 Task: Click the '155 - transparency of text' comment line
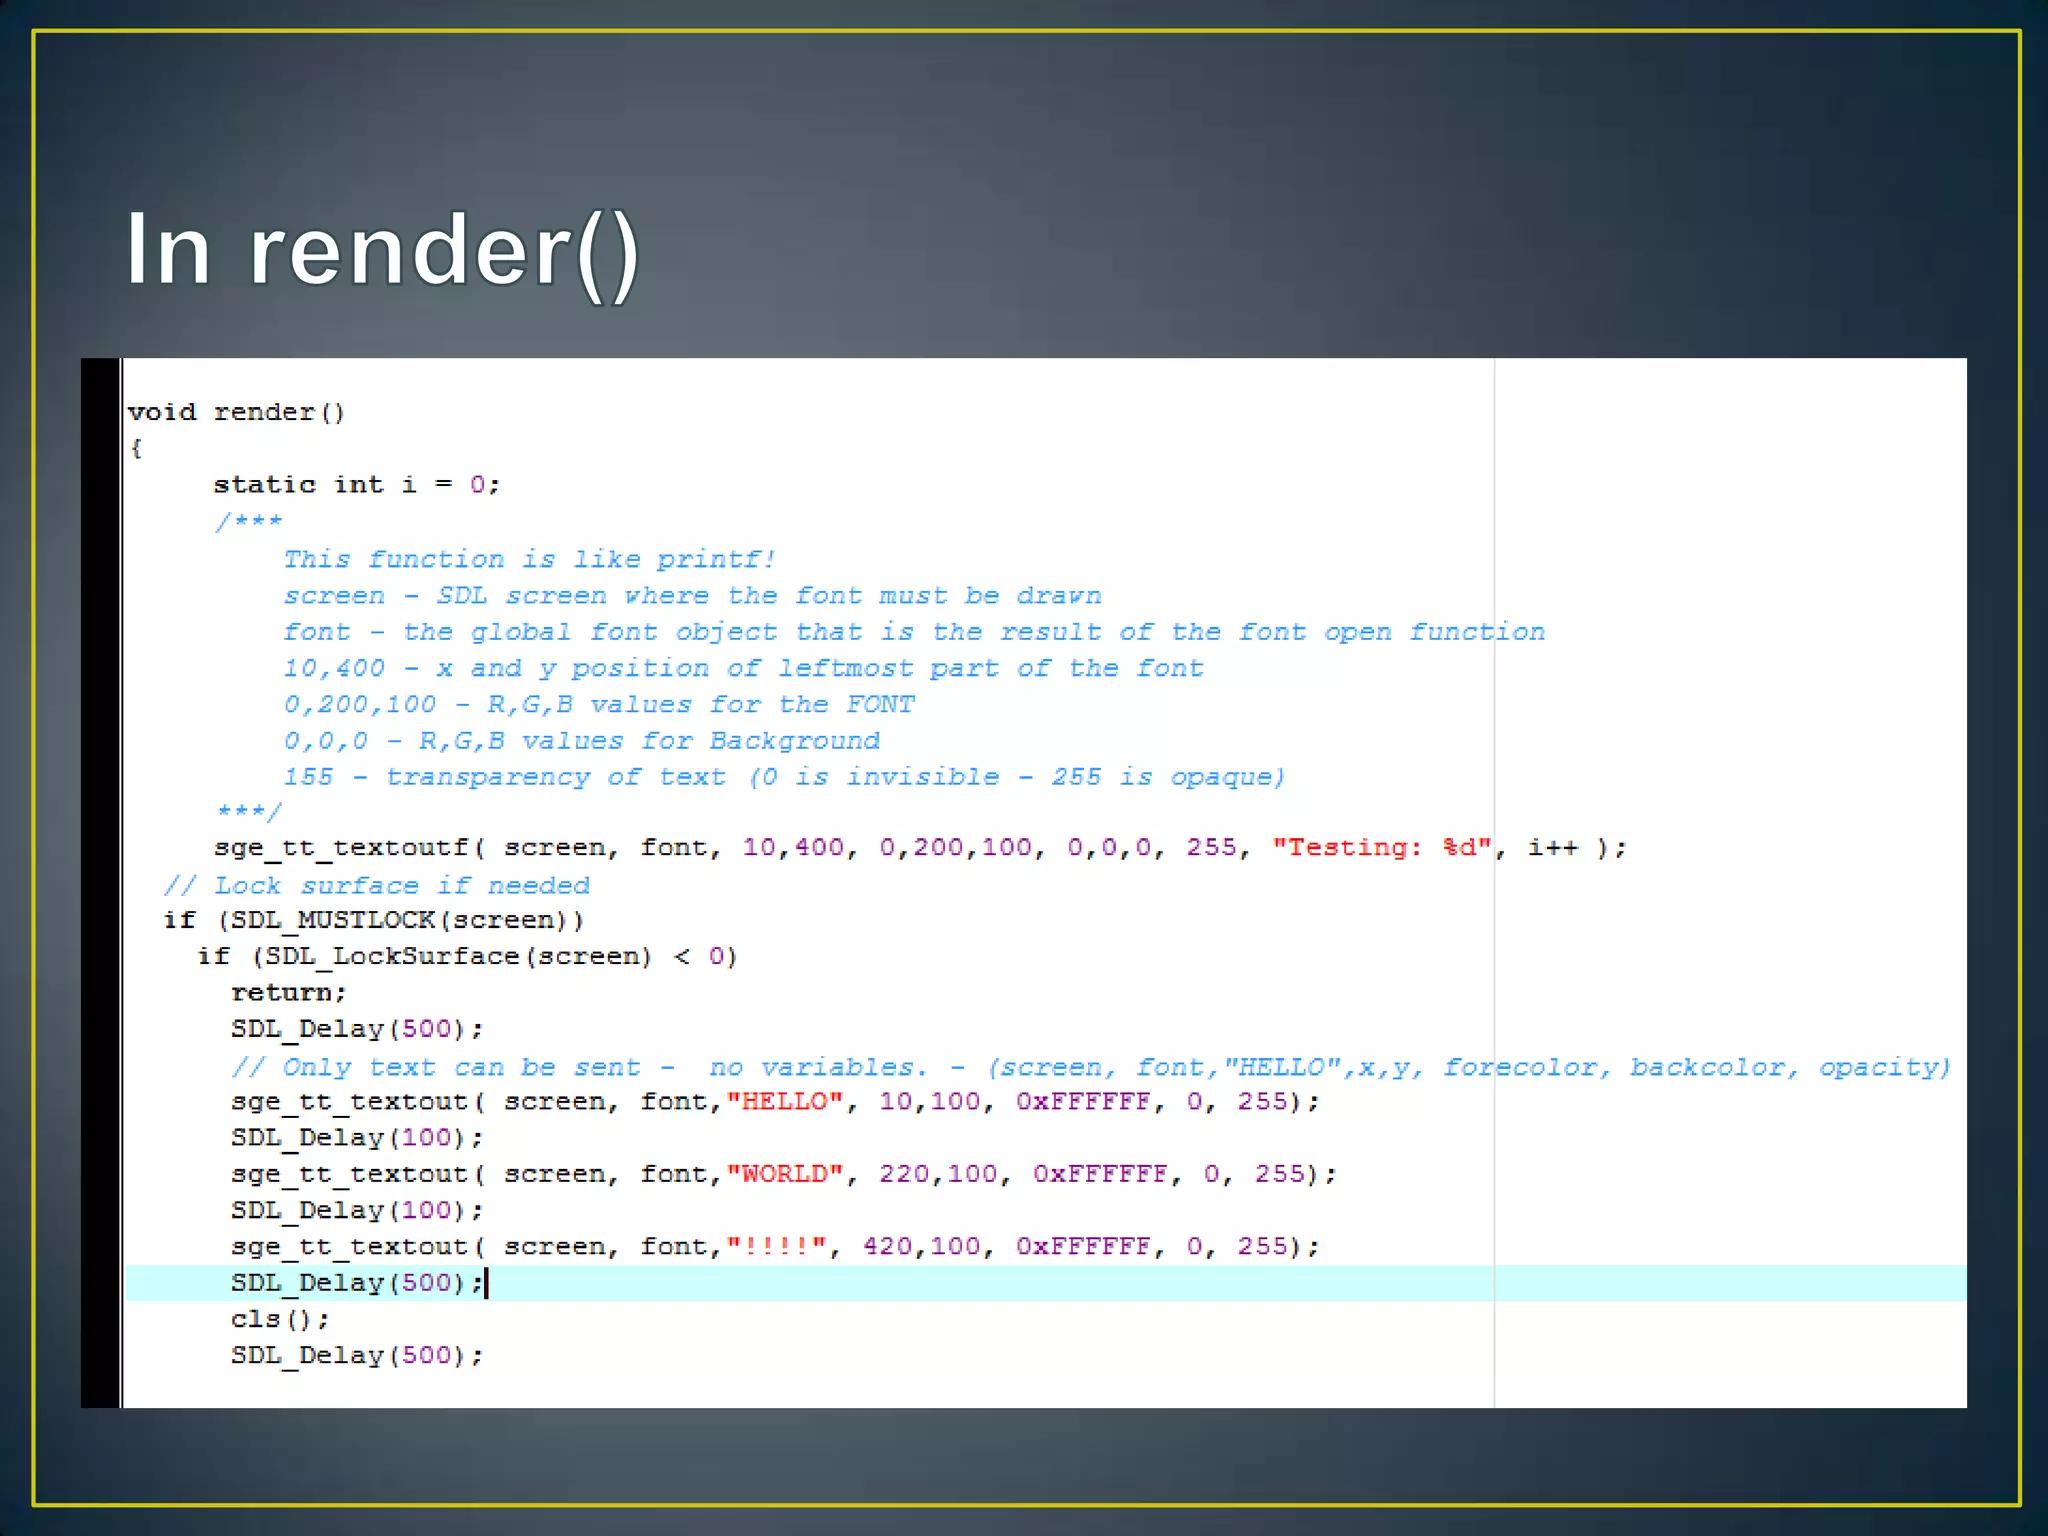tap(783, 777)
